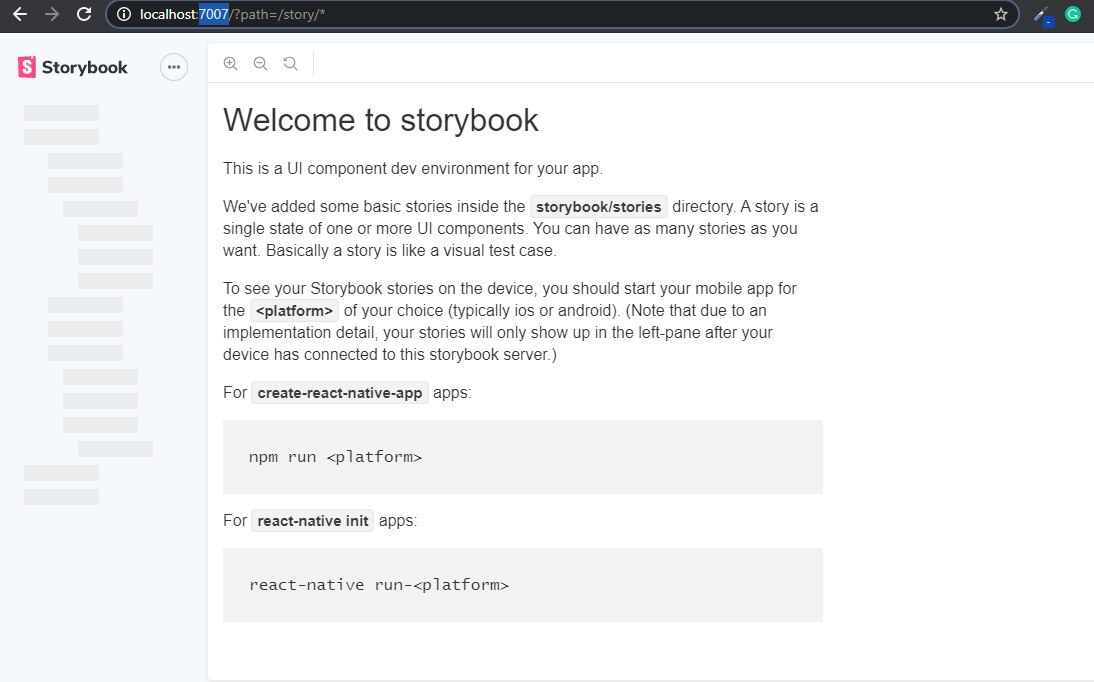Reload the page with the refresh icon
This screenshot has width=1094, height=682.
[x=84, y=14]
